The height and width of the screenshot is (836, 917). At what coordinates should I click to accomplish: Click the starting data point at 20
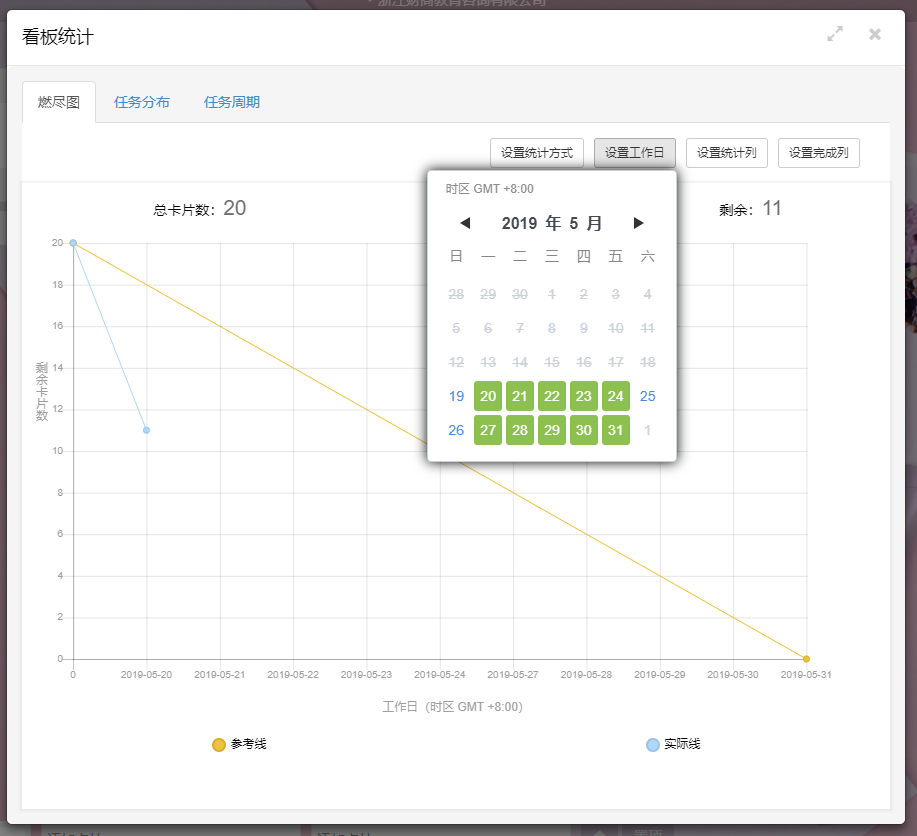click(73, 243)
